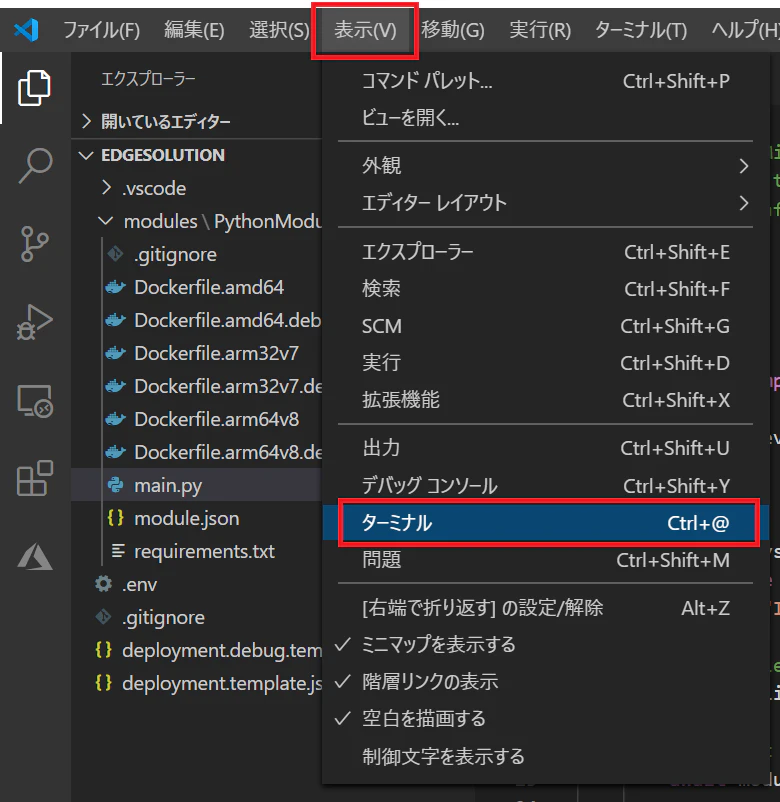Open main.py in the explorer
The height and width of the screenshot is (802, 780).
tap(196, 485)
